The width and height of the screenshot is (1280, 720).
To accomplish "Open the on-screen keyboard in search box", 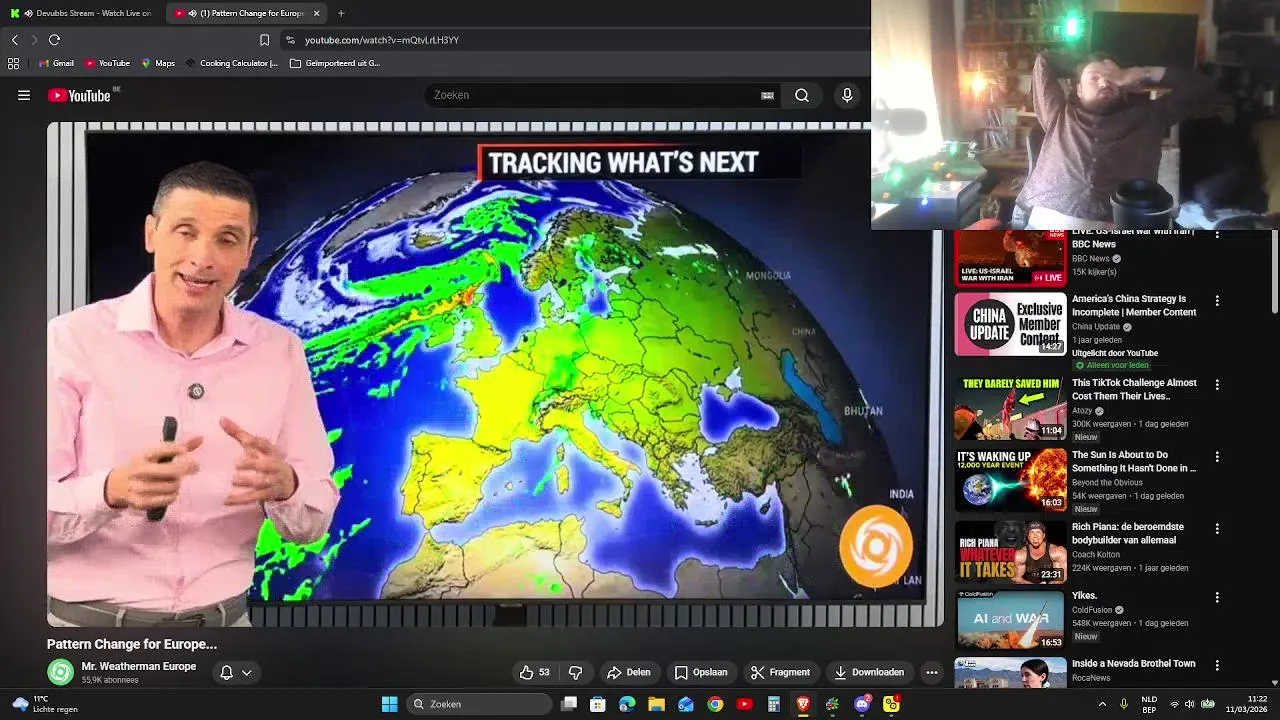I will pos(767,96).
